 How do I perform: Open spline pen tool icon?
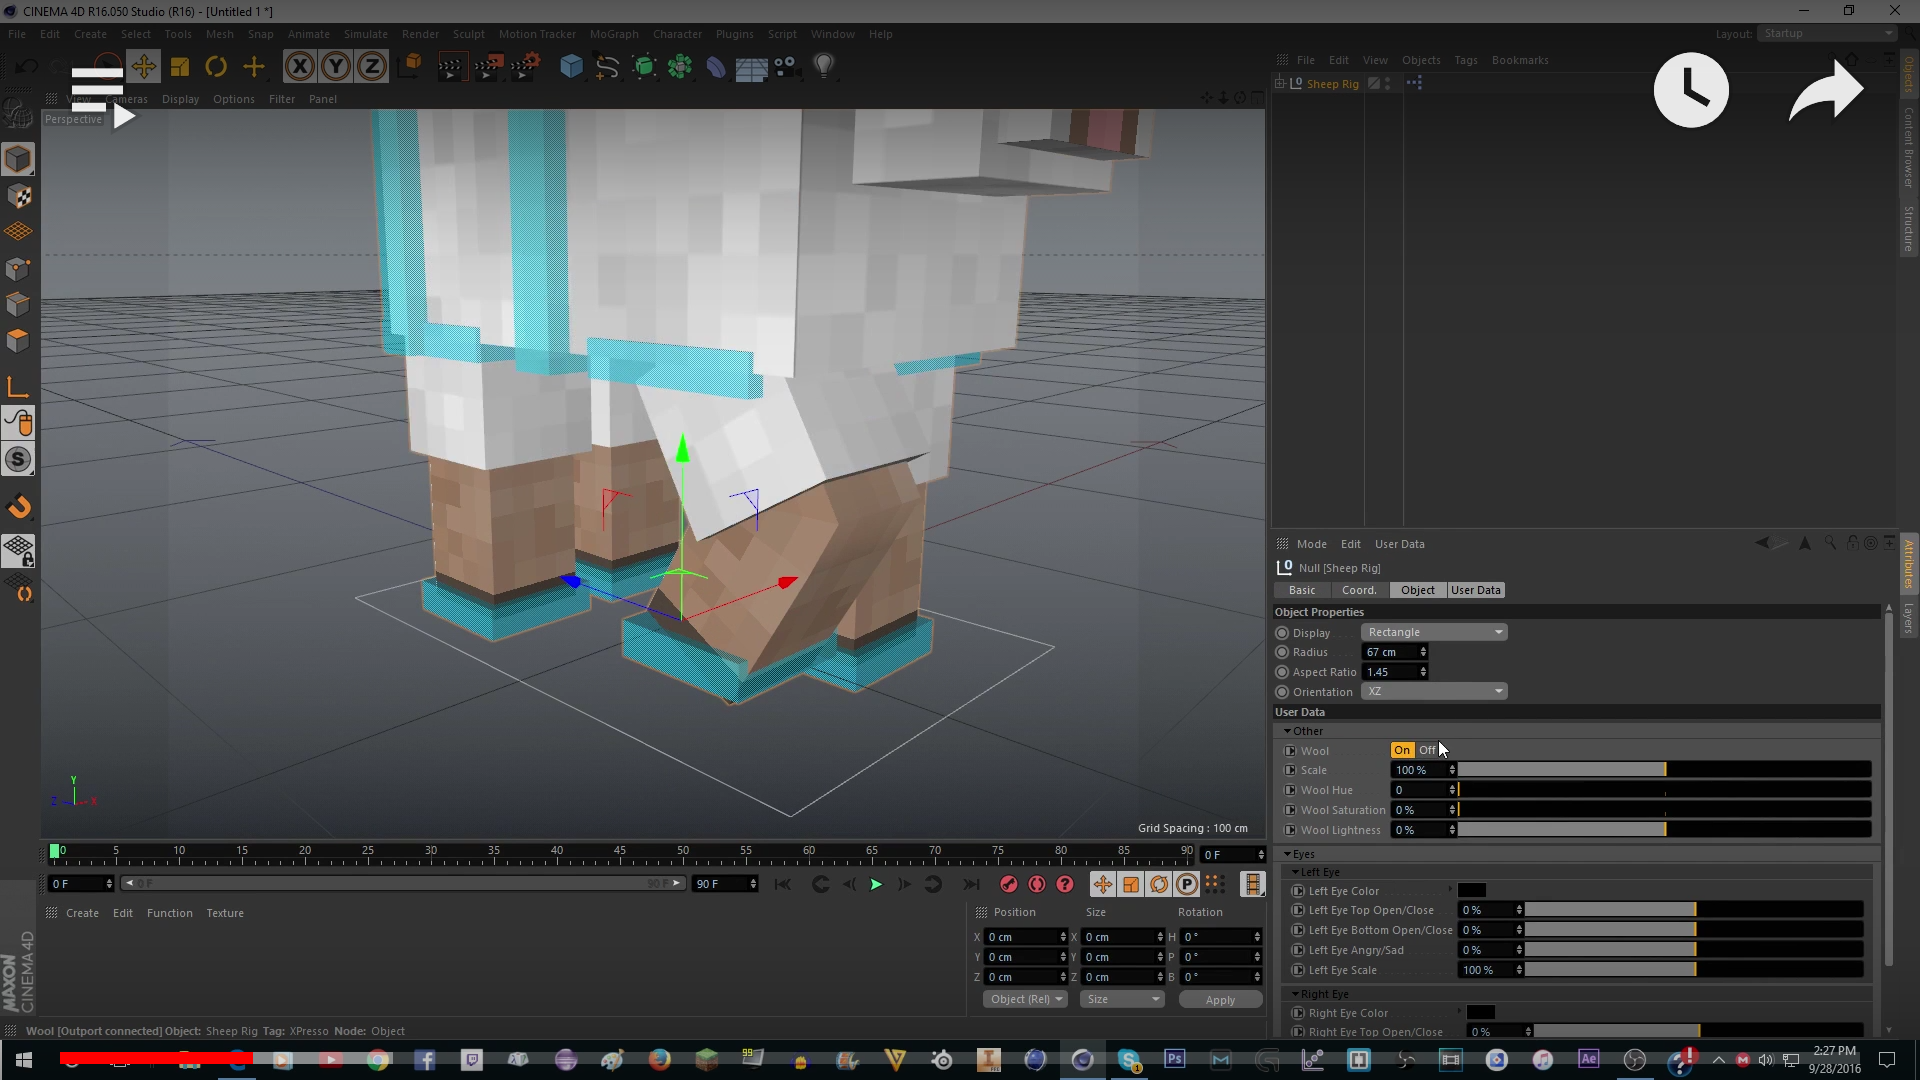click(x=607, y=66)
